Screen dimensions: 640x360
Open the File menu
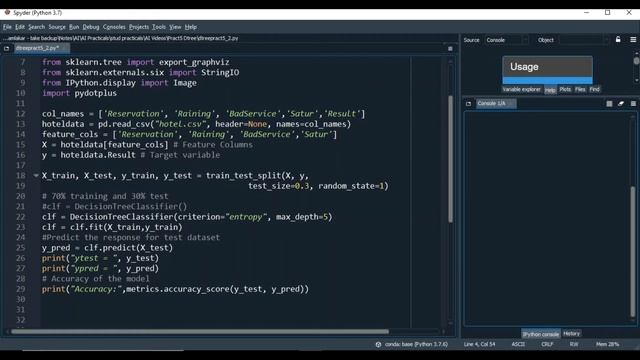[7, 27]
